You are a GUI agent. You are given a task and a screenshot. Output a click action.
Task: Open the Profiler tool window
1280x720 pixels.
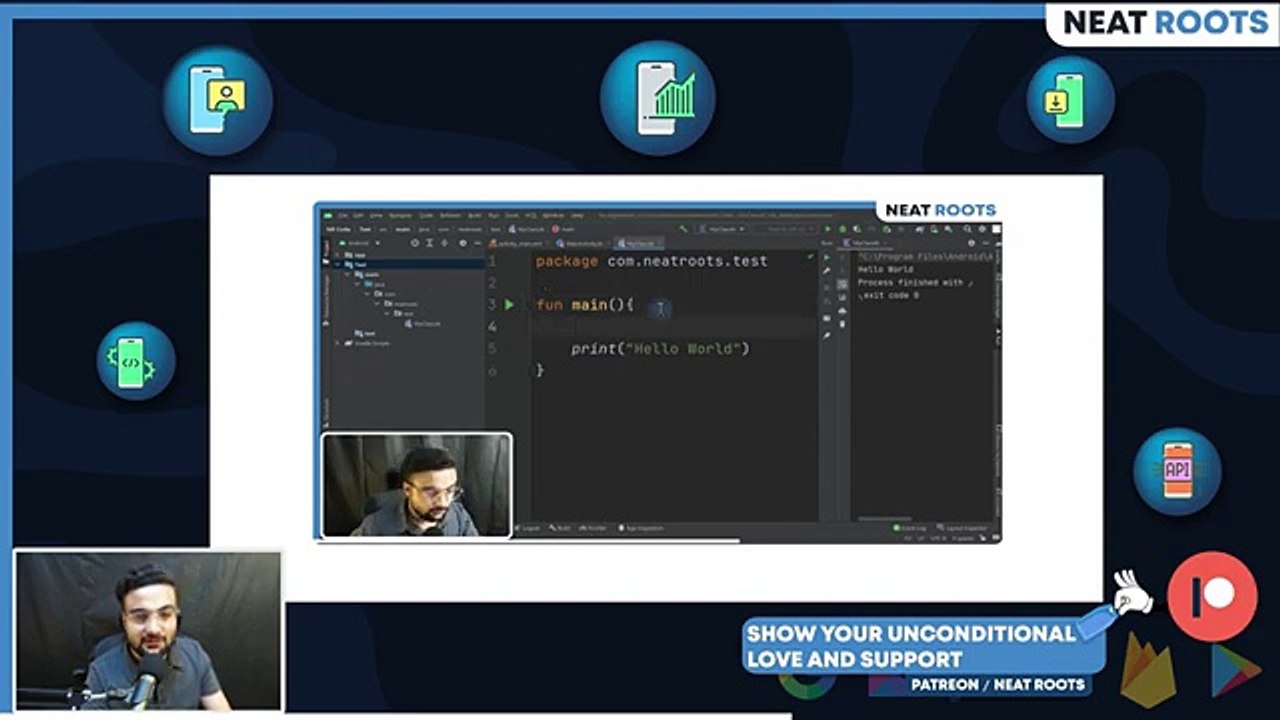594,528
